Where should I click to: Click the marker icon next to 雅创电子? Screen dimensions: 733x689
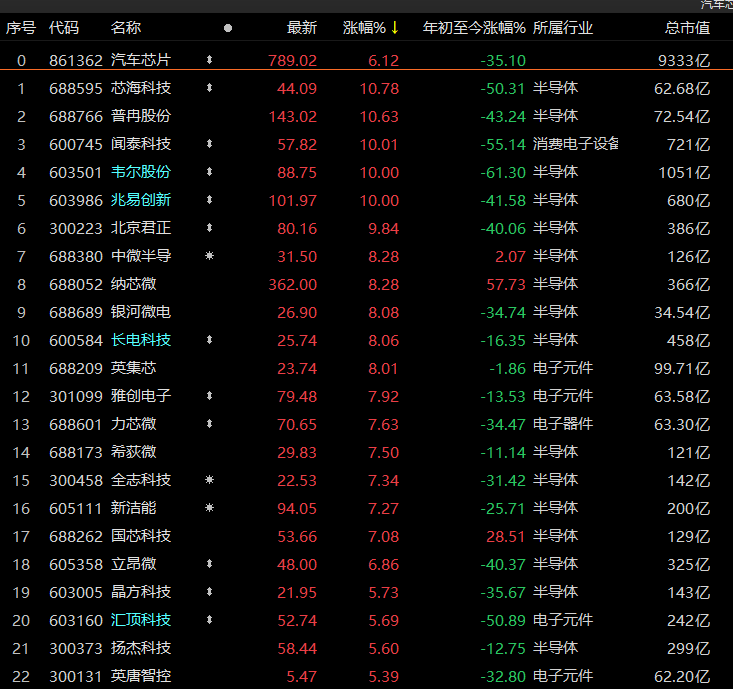click(209, 396)
